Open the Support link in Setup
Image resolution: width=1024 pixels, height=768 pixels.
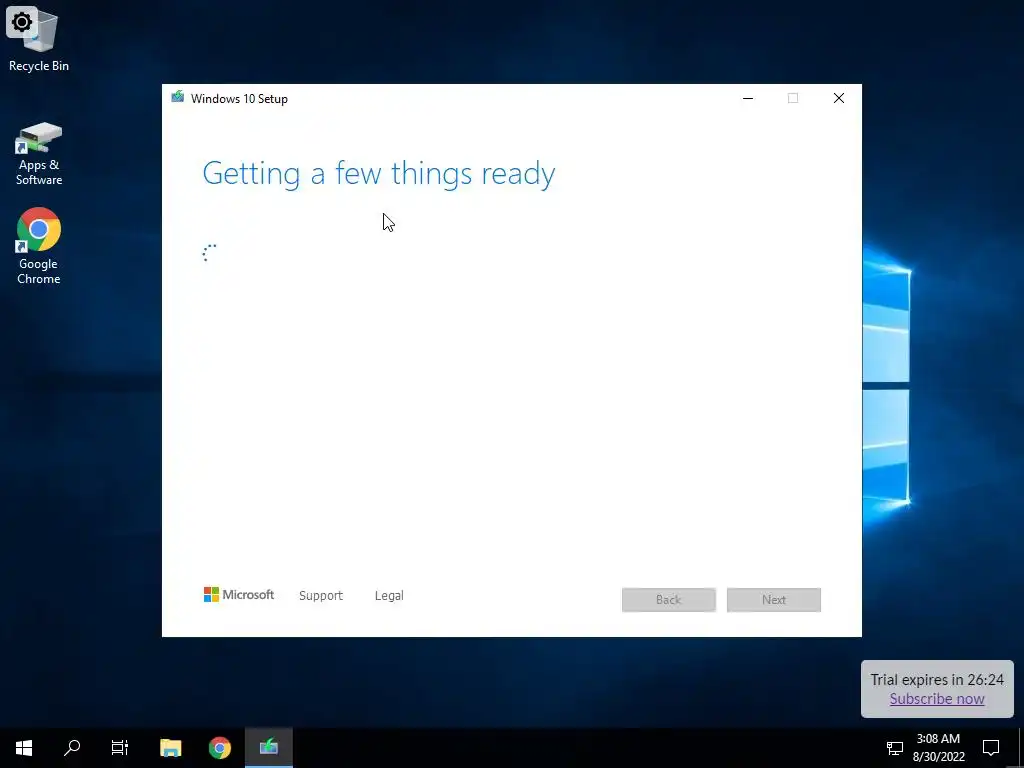[321, 596]
